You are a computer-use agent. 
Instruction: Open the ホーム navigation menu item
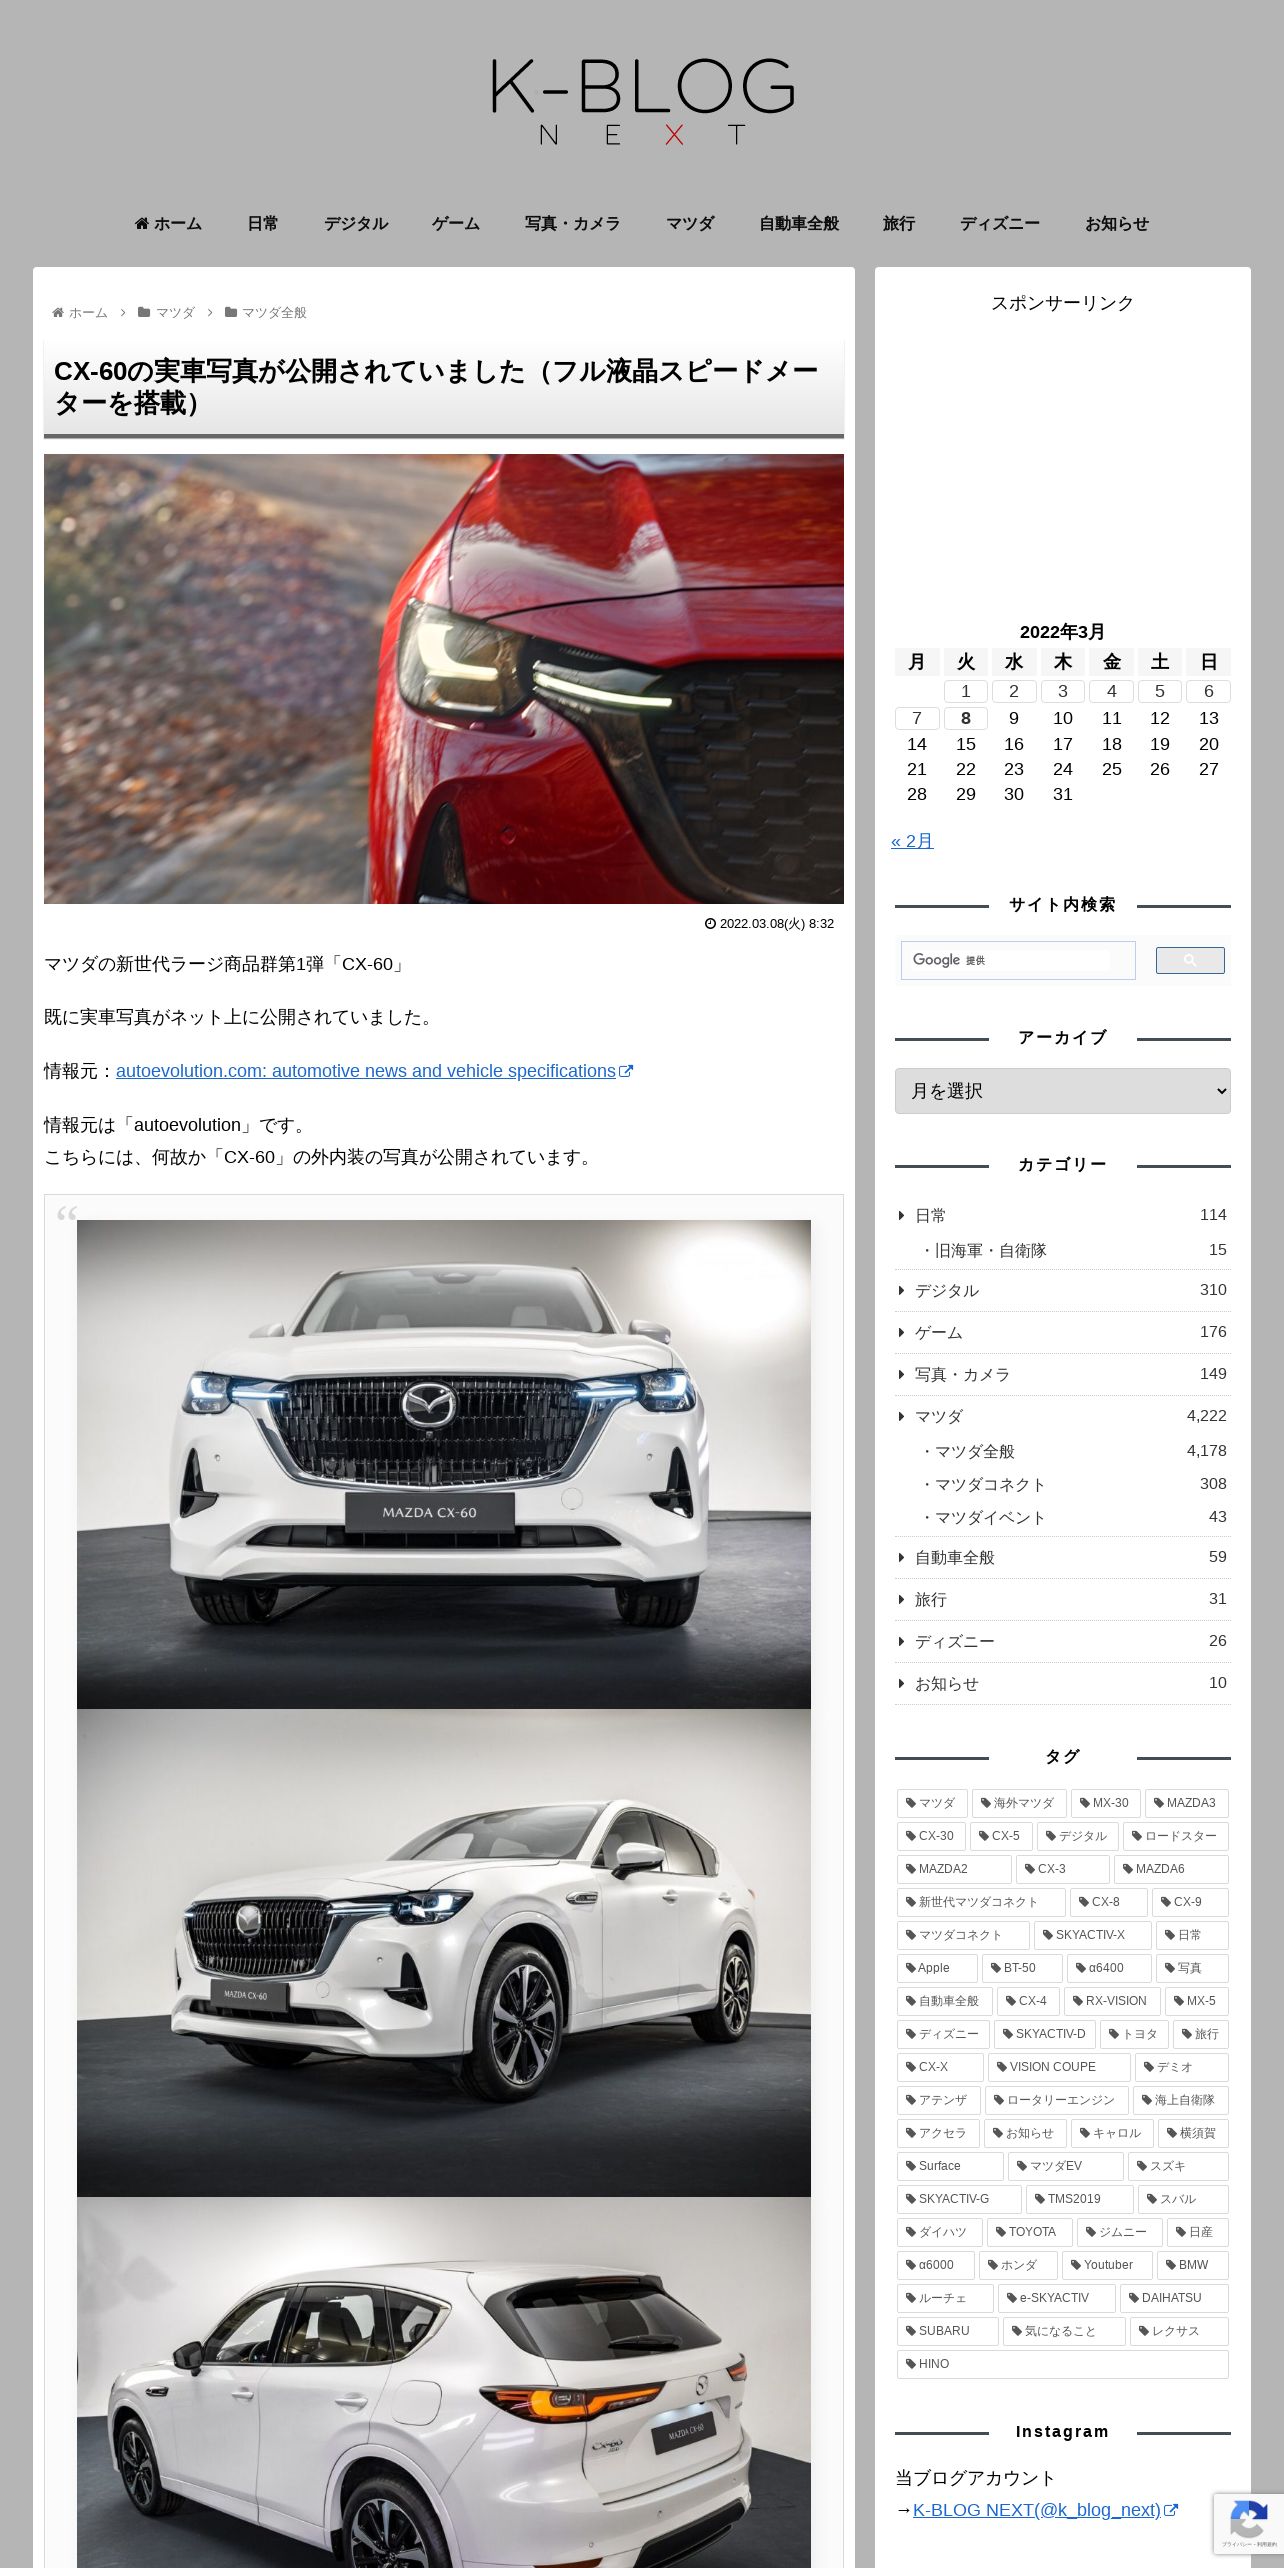tap(168, 224)
